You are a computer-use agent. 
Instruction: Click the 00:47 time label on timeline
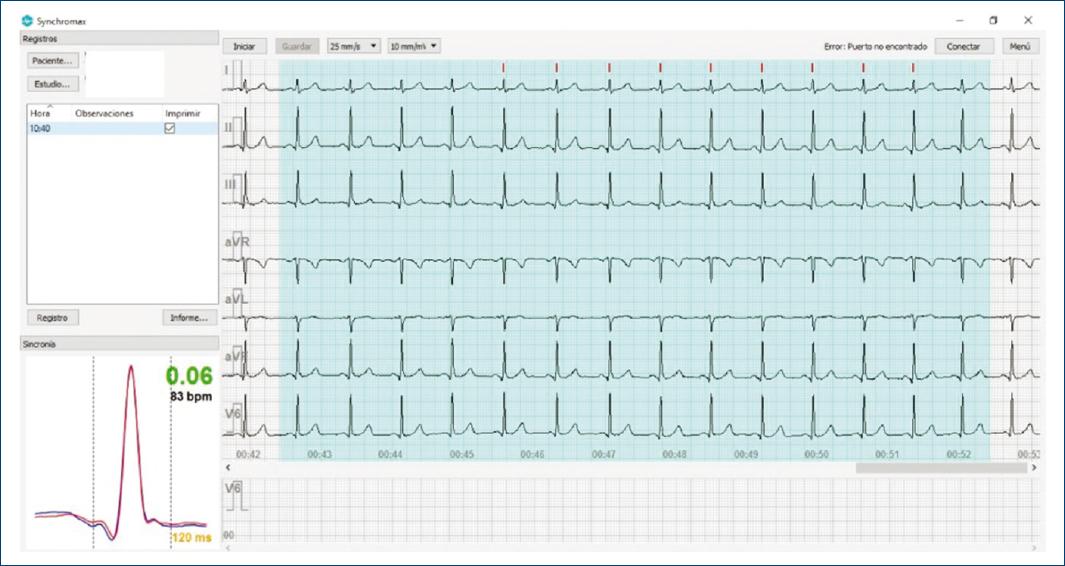[603, 454]
